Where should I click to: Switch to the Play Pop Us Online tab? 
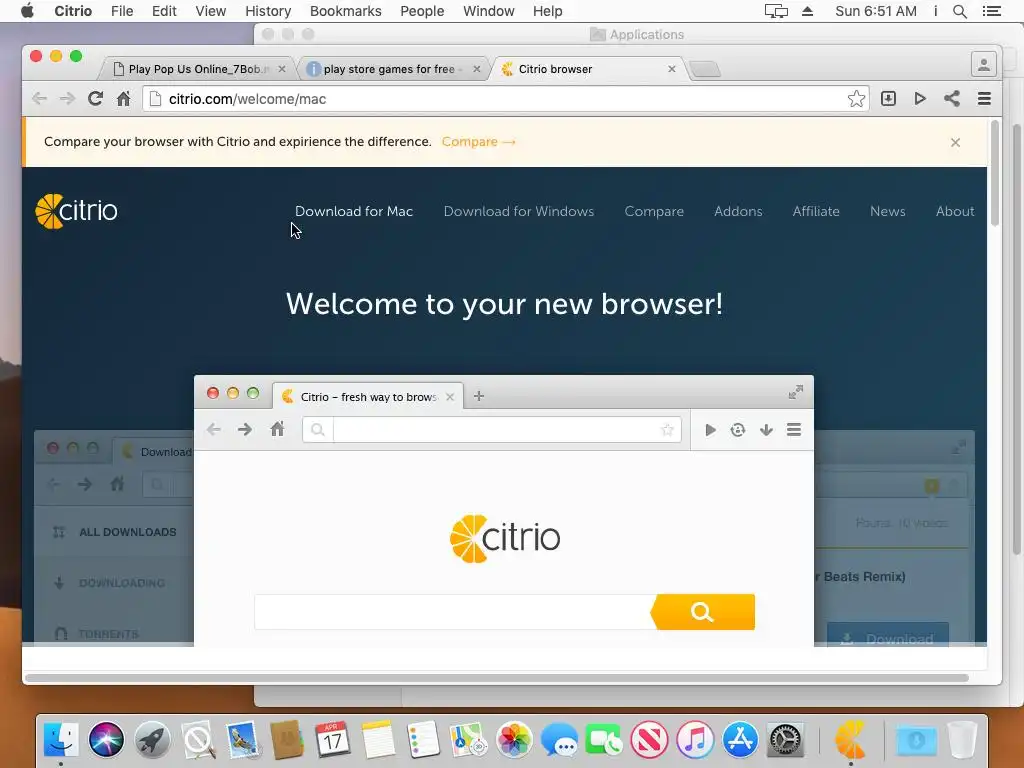click(197, 69)
